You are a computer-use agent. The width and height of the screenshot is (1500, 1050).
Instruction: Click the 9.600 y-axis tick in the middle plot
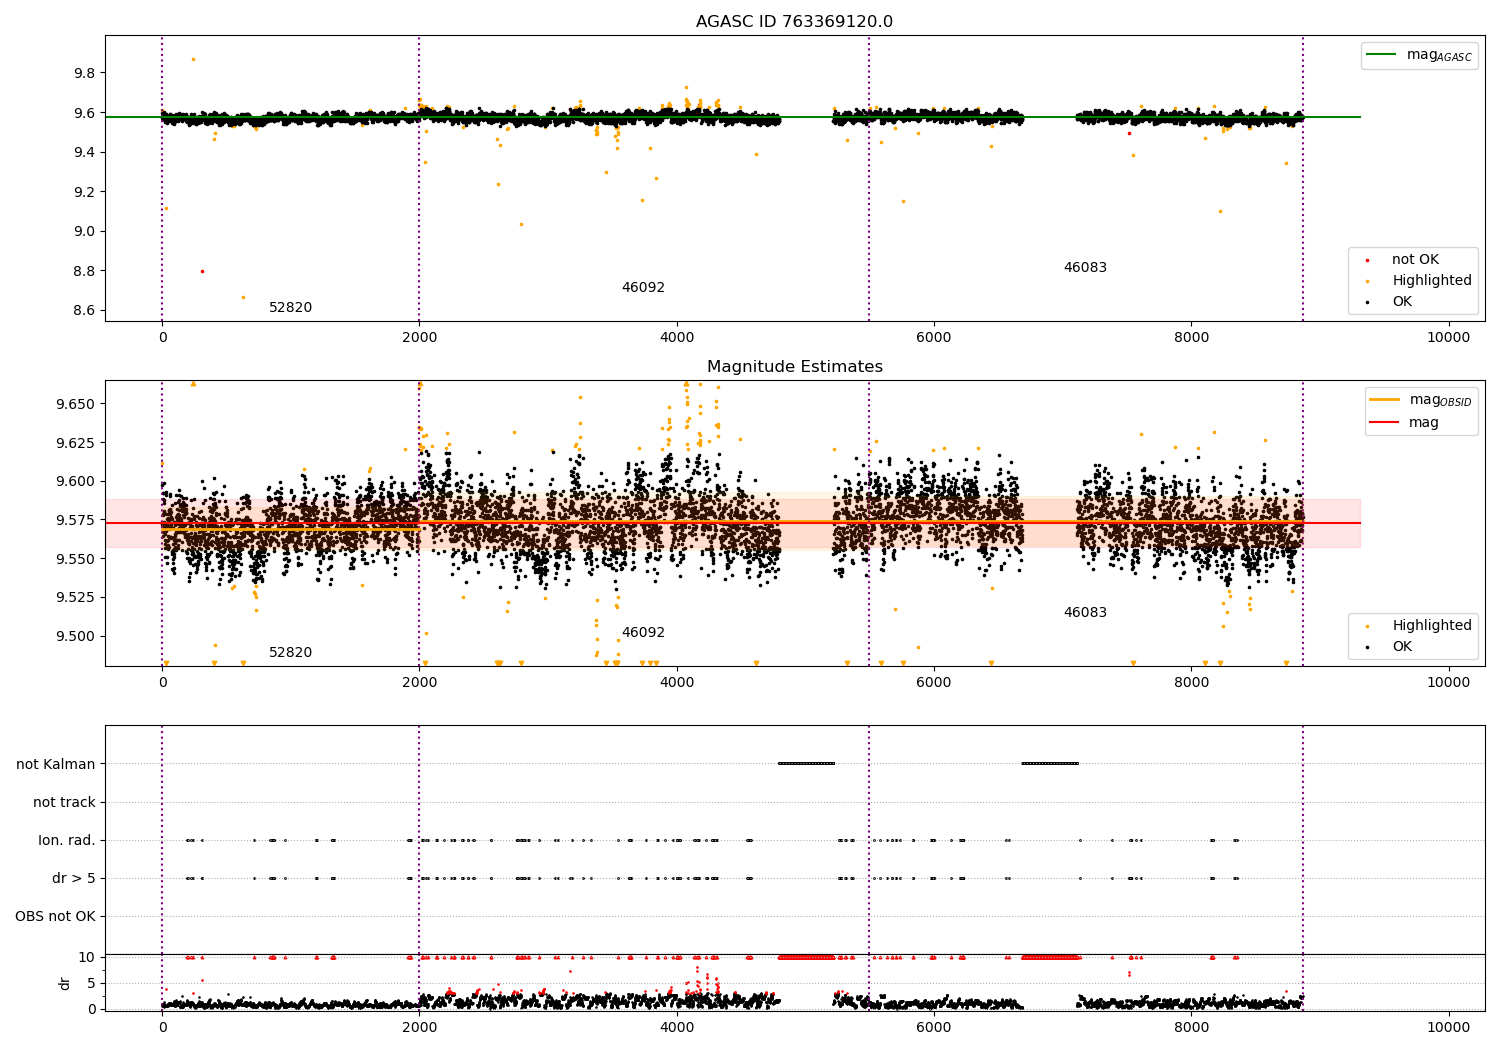click(x=75, y=482)
